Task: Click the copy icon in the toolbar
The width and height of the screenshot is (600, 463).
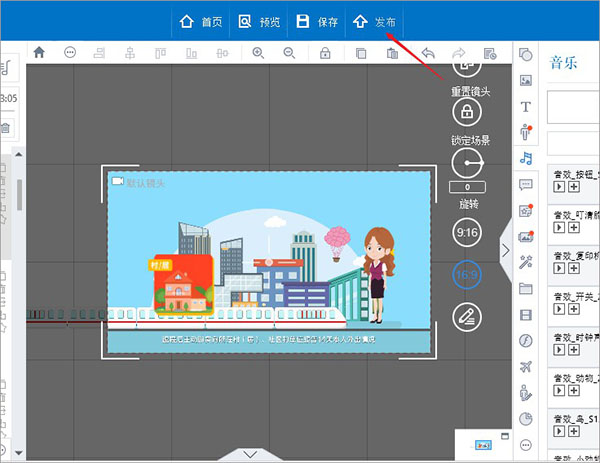Action: click(x=361, y=53)
